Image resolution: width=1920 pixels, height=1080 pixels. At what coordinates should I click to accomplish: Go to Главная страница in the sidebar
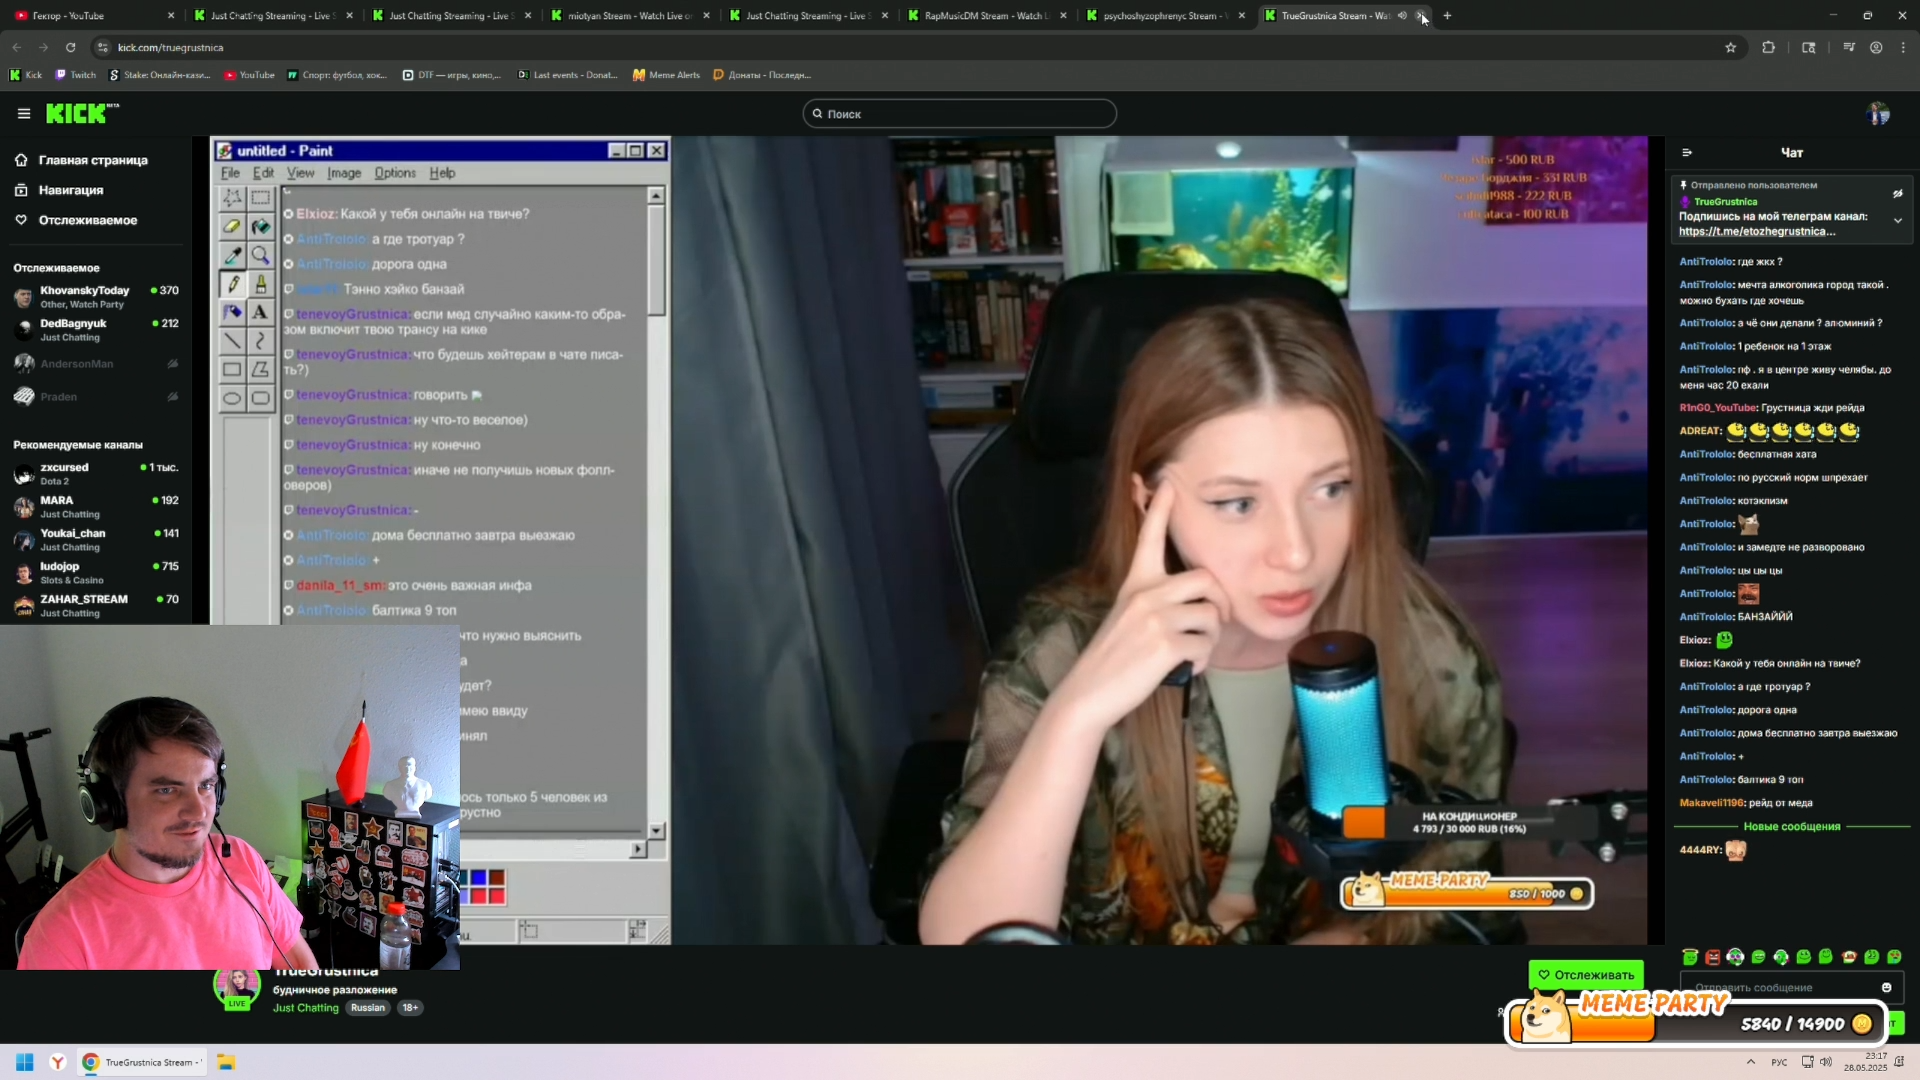(92, 160)
